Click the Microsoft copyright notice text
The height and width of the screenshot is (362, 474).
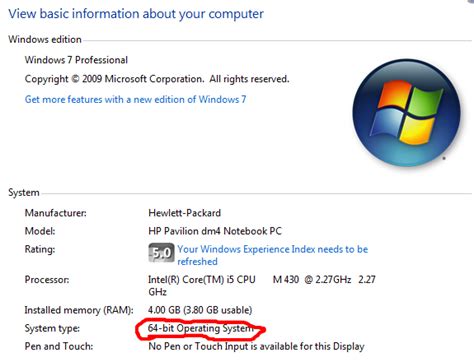coord(157,79)
